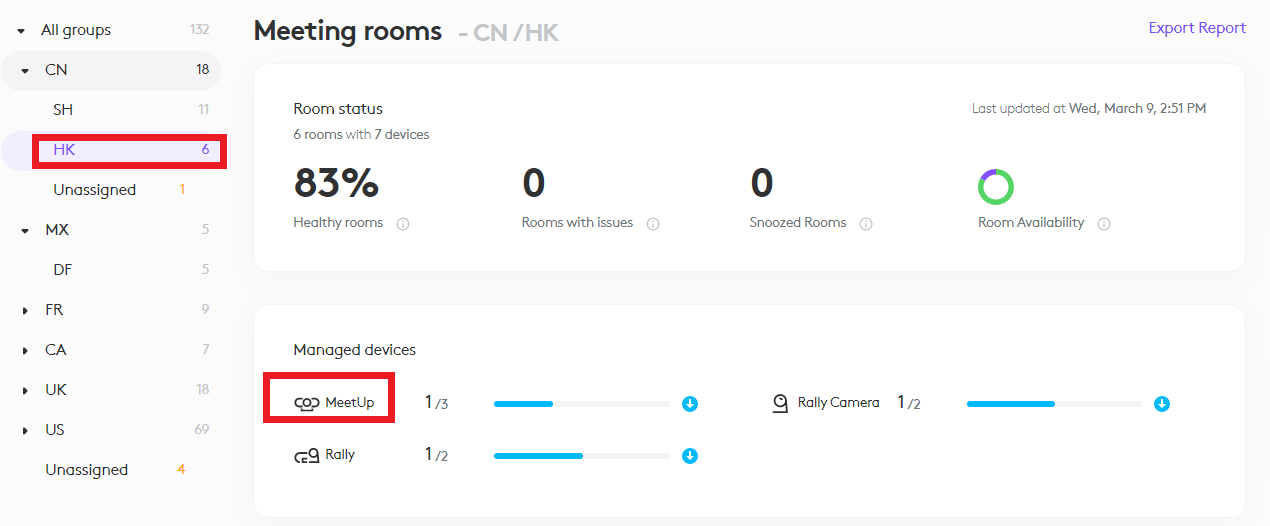
Task: Click the Rally update download icon
Action: pos(690,456)
